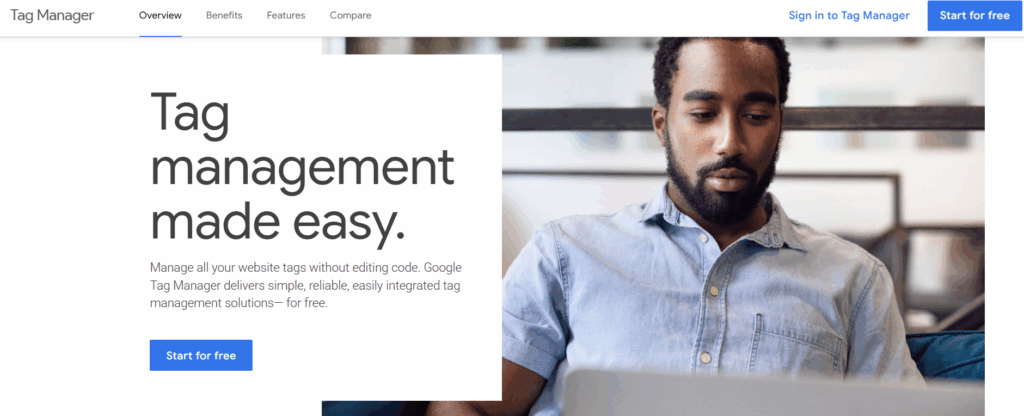This screenshot has width=1024, height=416.
Task: Click the blue cushion beside the man
Action: [x=947, y=355]
